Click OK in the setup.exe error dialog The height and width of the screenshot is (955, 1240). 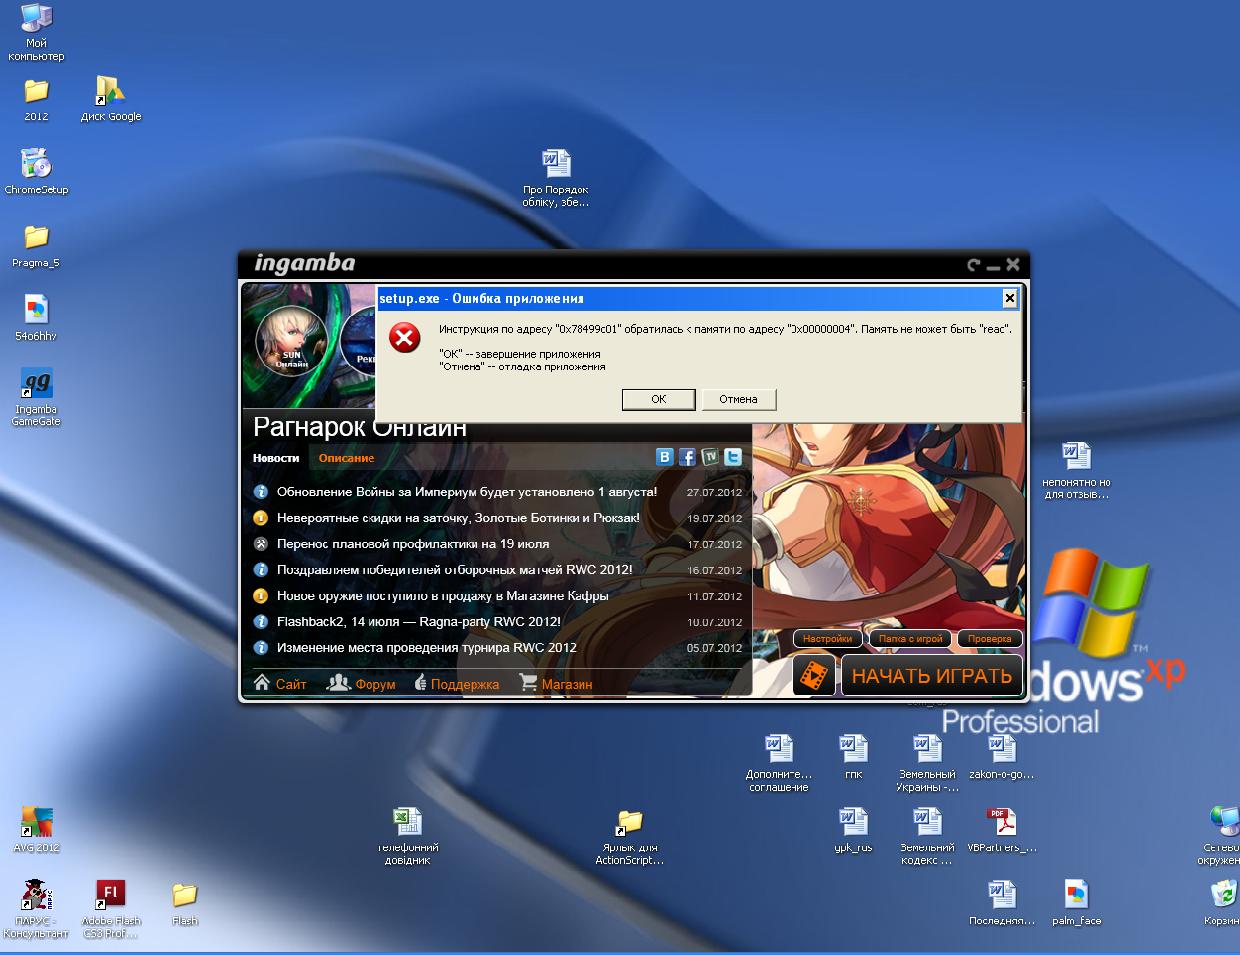point(658,399)
